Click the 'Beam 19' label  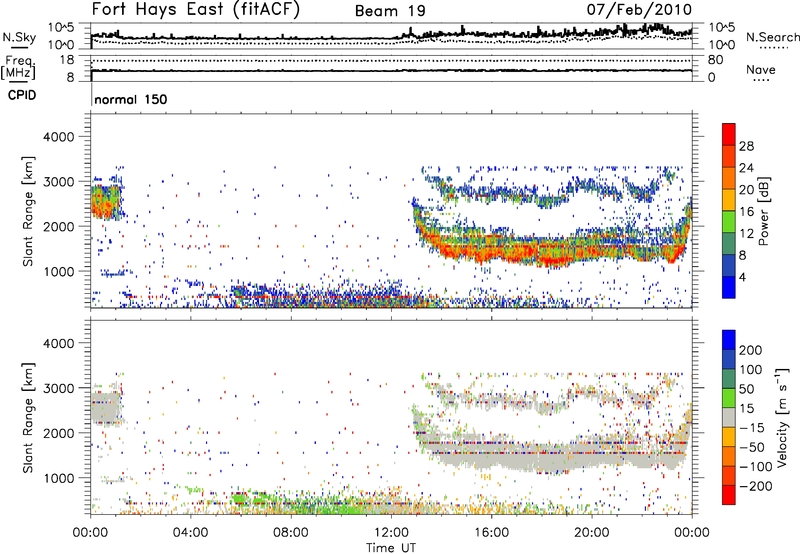(x=390, y=11)
